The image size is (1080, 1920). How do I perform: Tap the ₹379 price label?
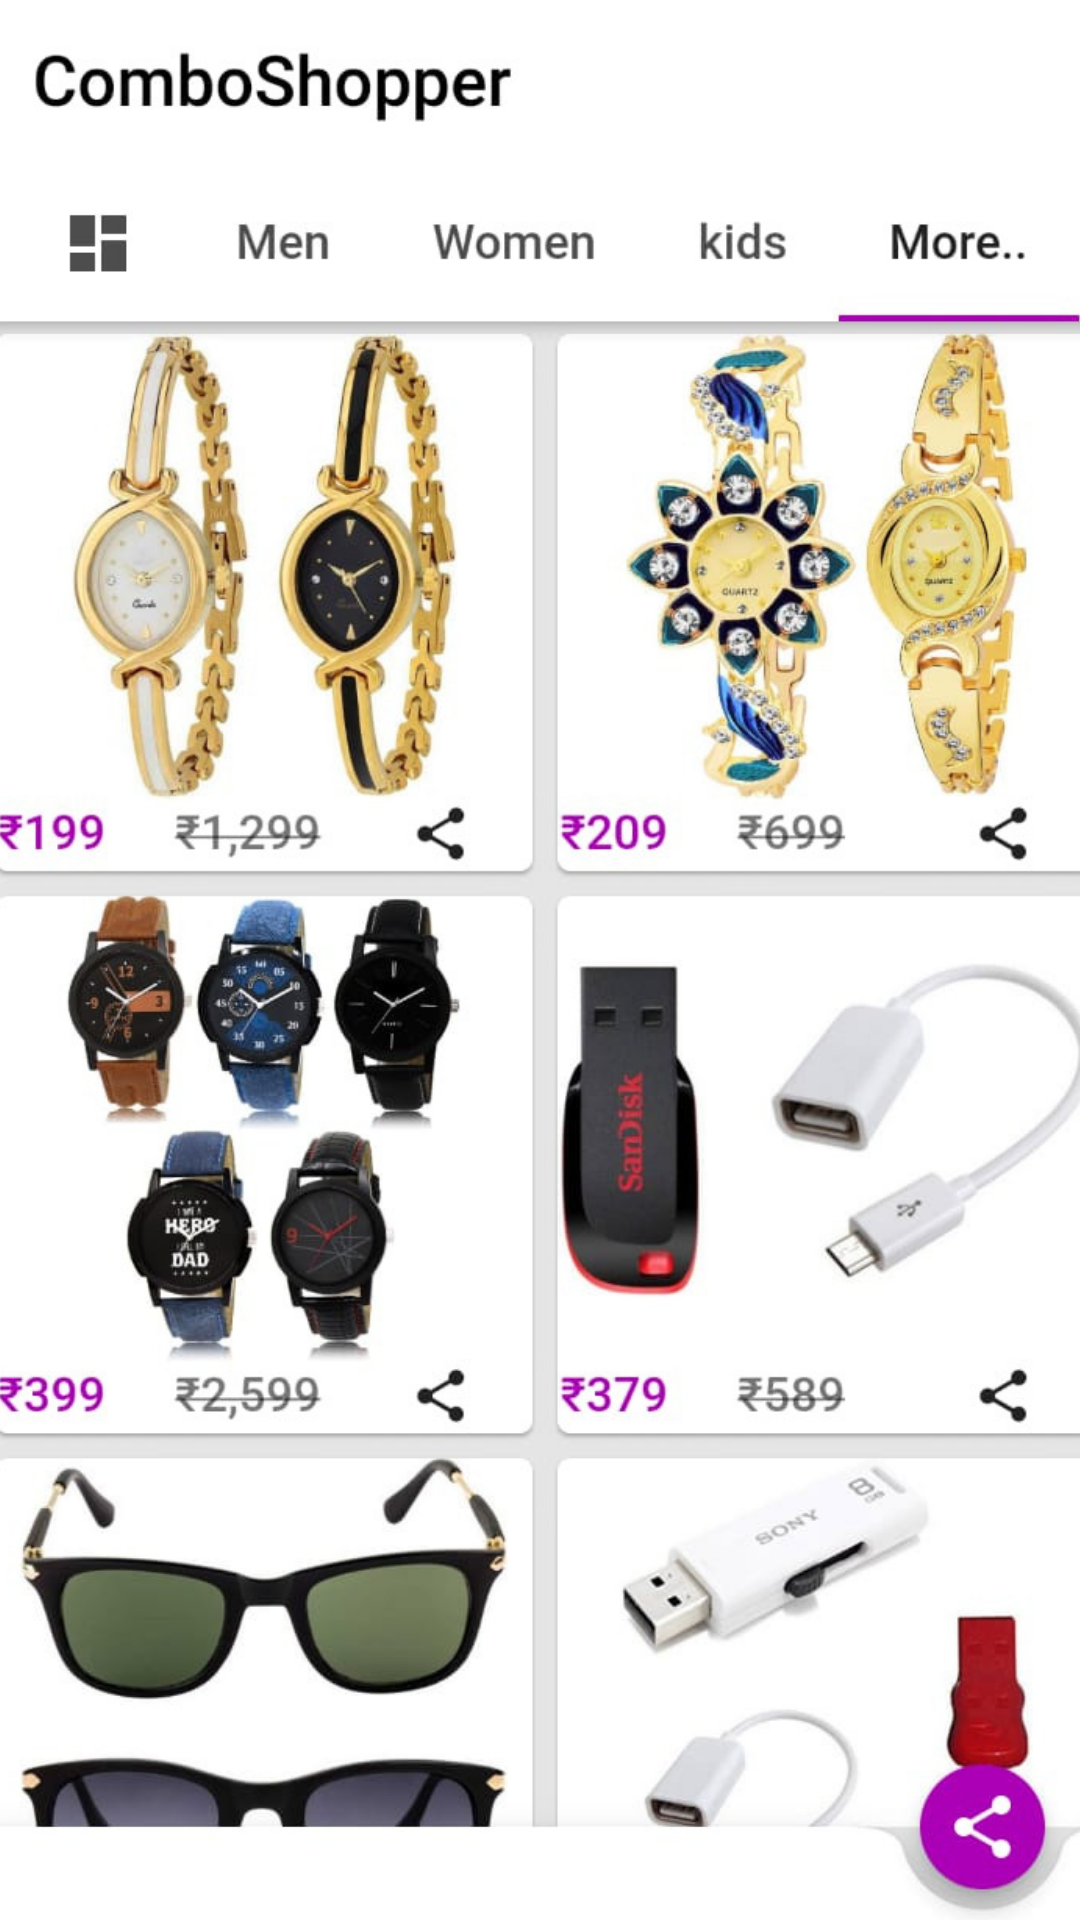coord(613,1395)
